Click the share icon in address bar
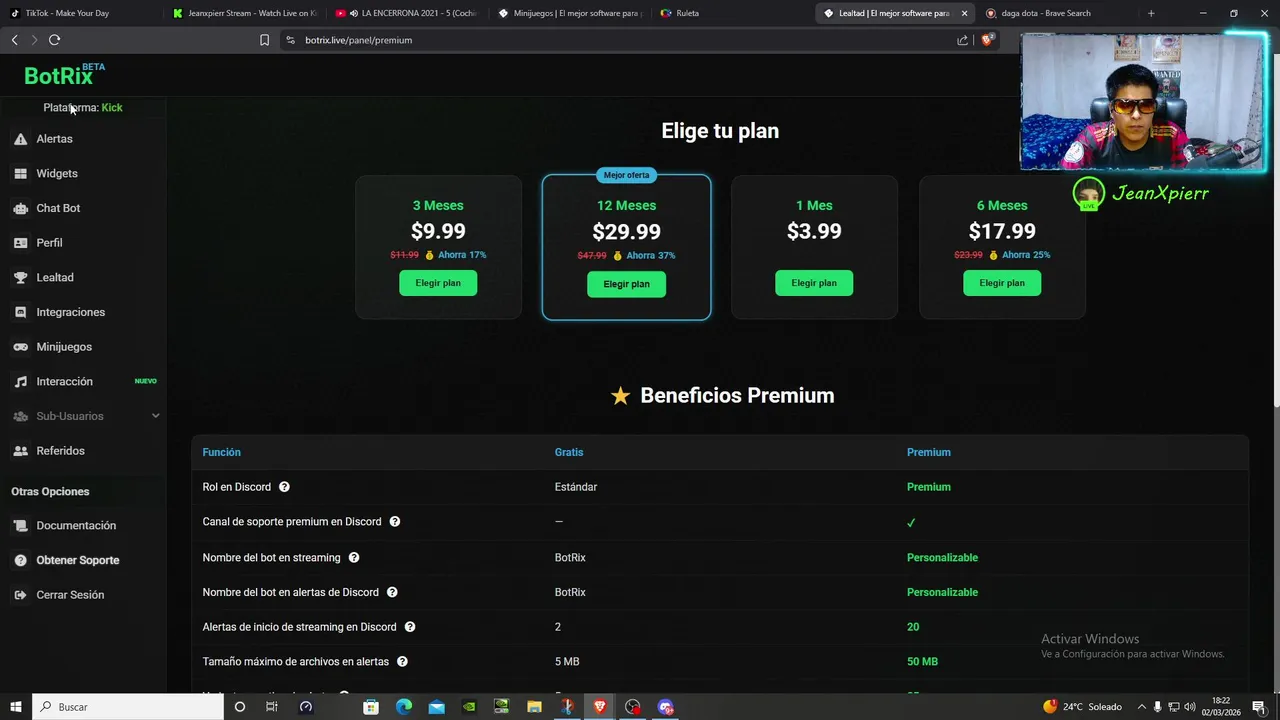The image size is (1280, 720). [x=962, y=40]
